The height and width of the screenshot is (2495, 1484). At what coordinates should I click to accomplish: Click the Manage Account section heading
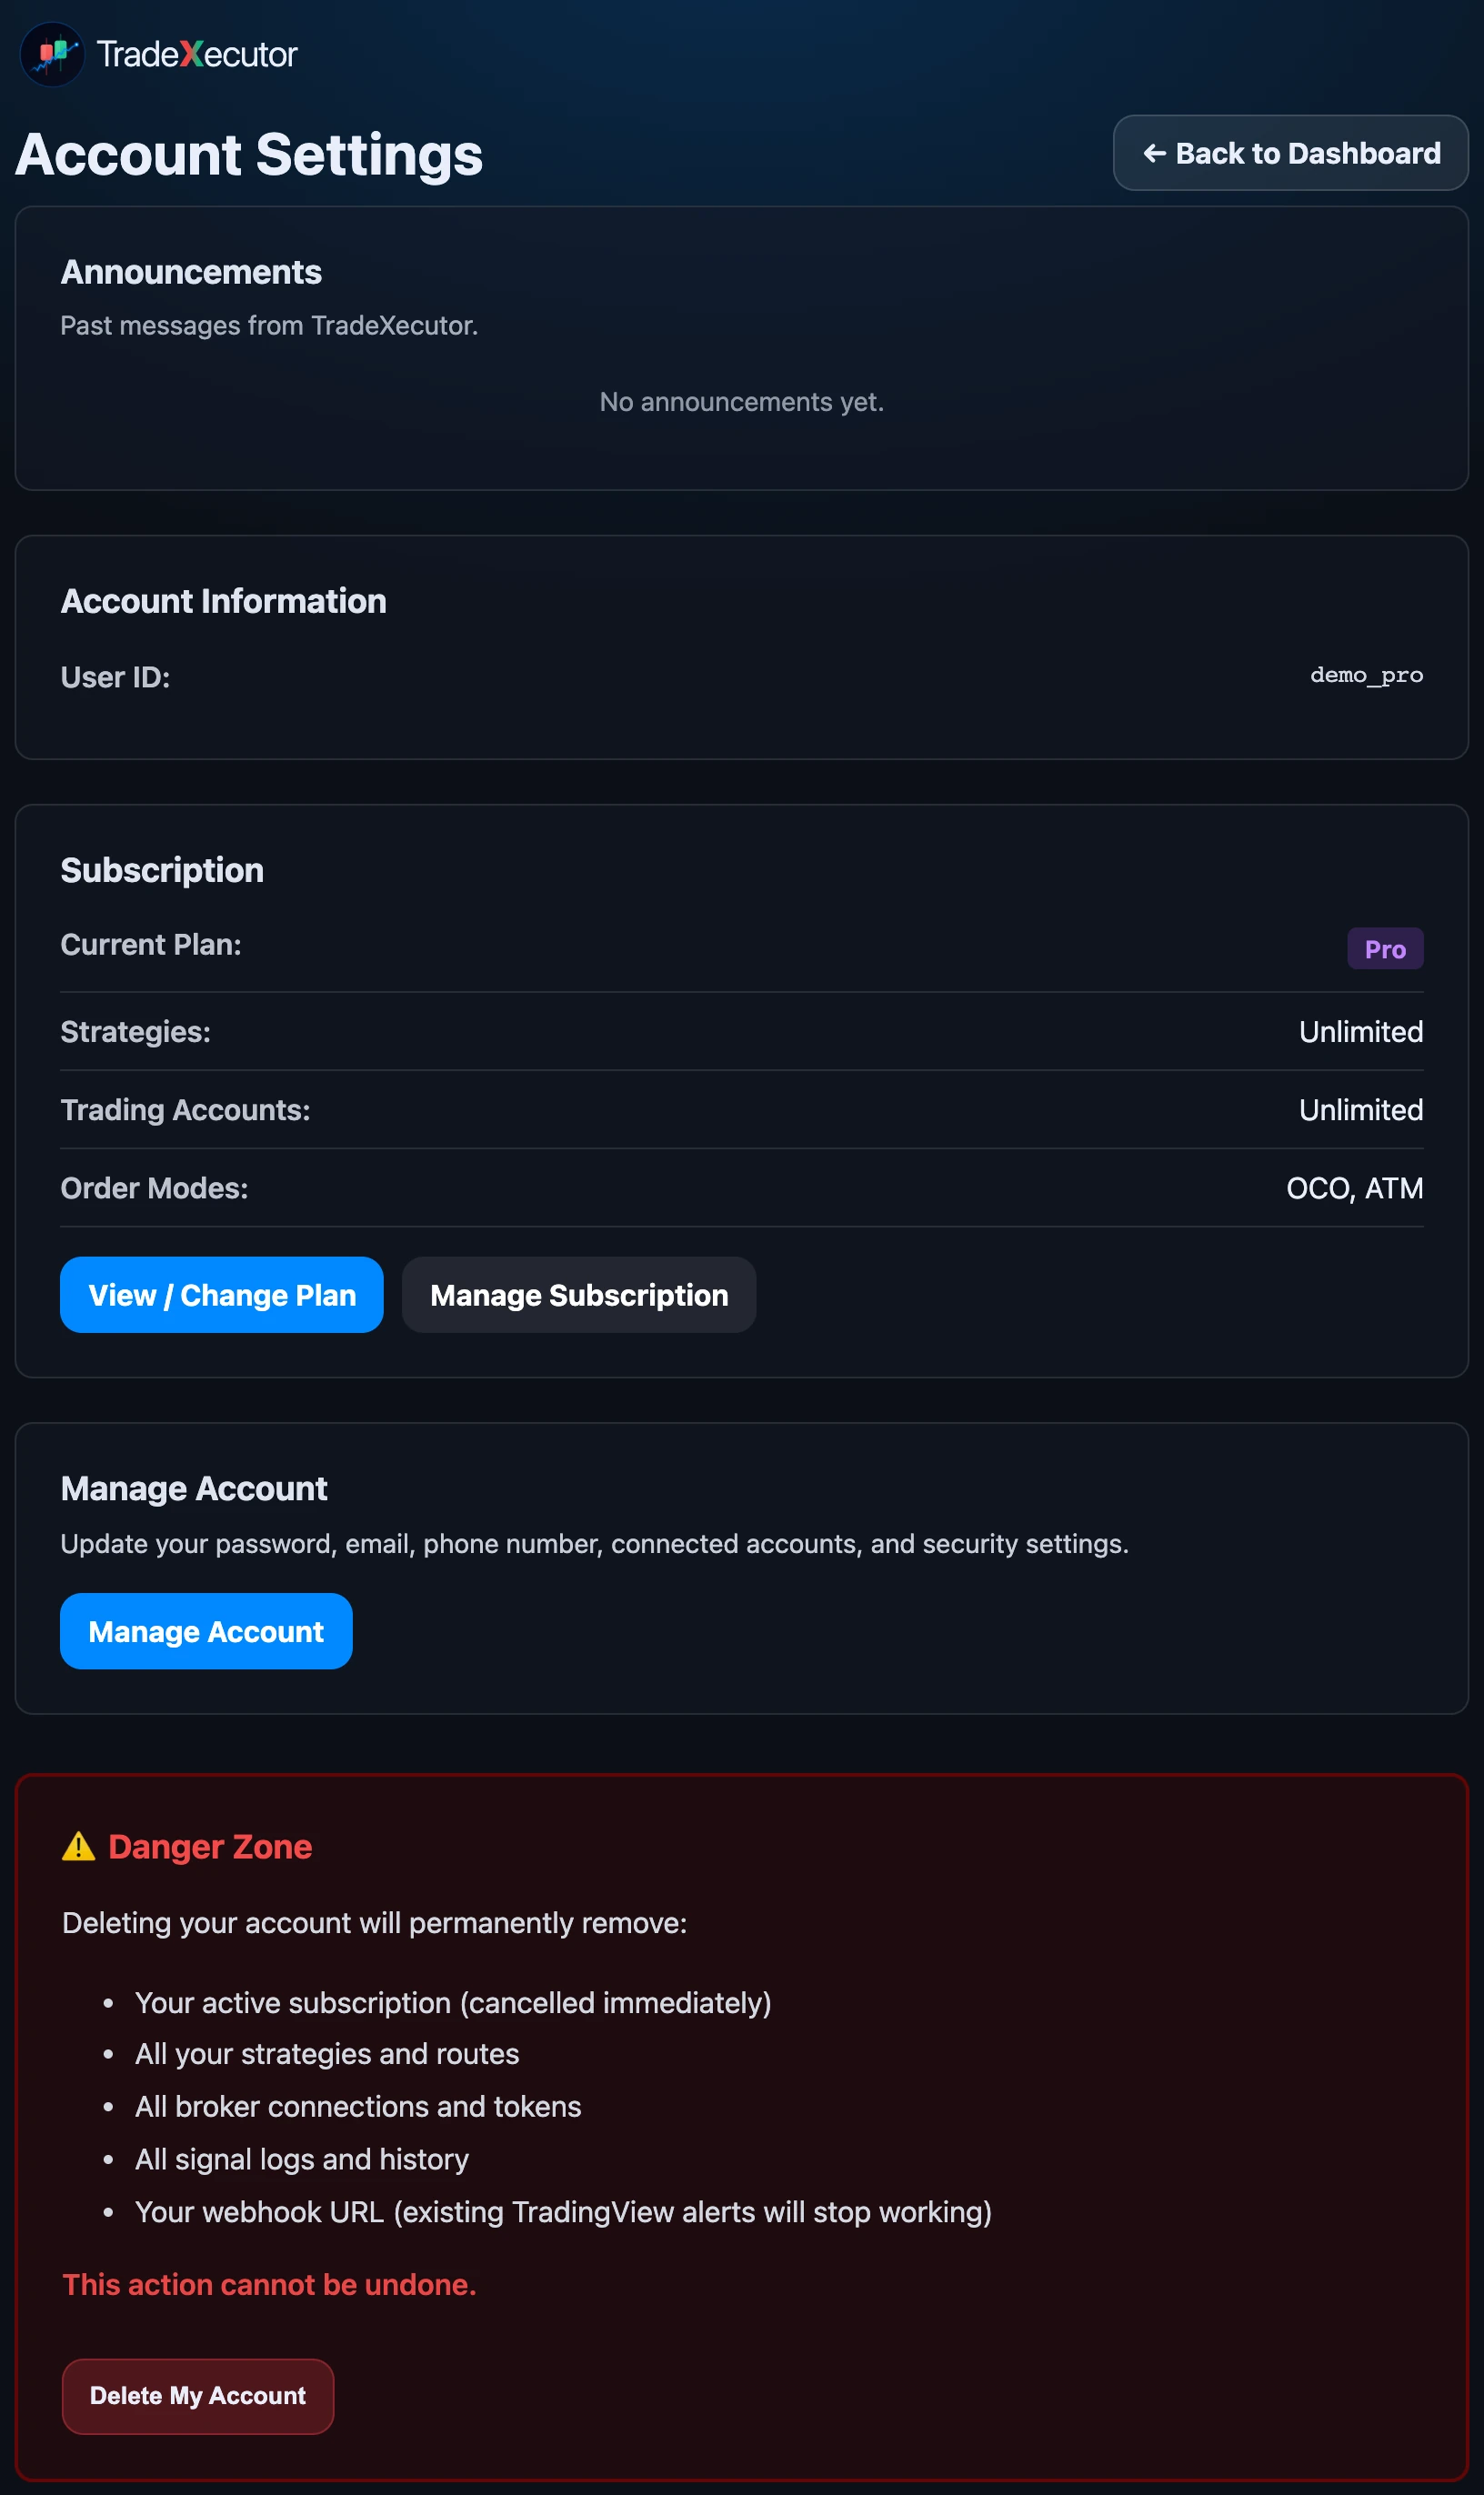(194, 1489)
